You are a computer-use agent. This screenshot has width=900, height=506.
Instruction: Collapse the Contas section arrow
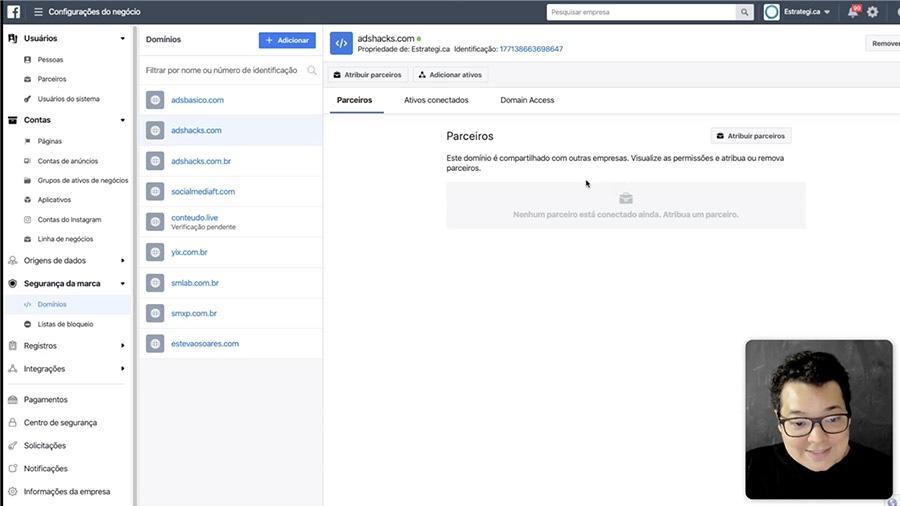pos(122,120)
